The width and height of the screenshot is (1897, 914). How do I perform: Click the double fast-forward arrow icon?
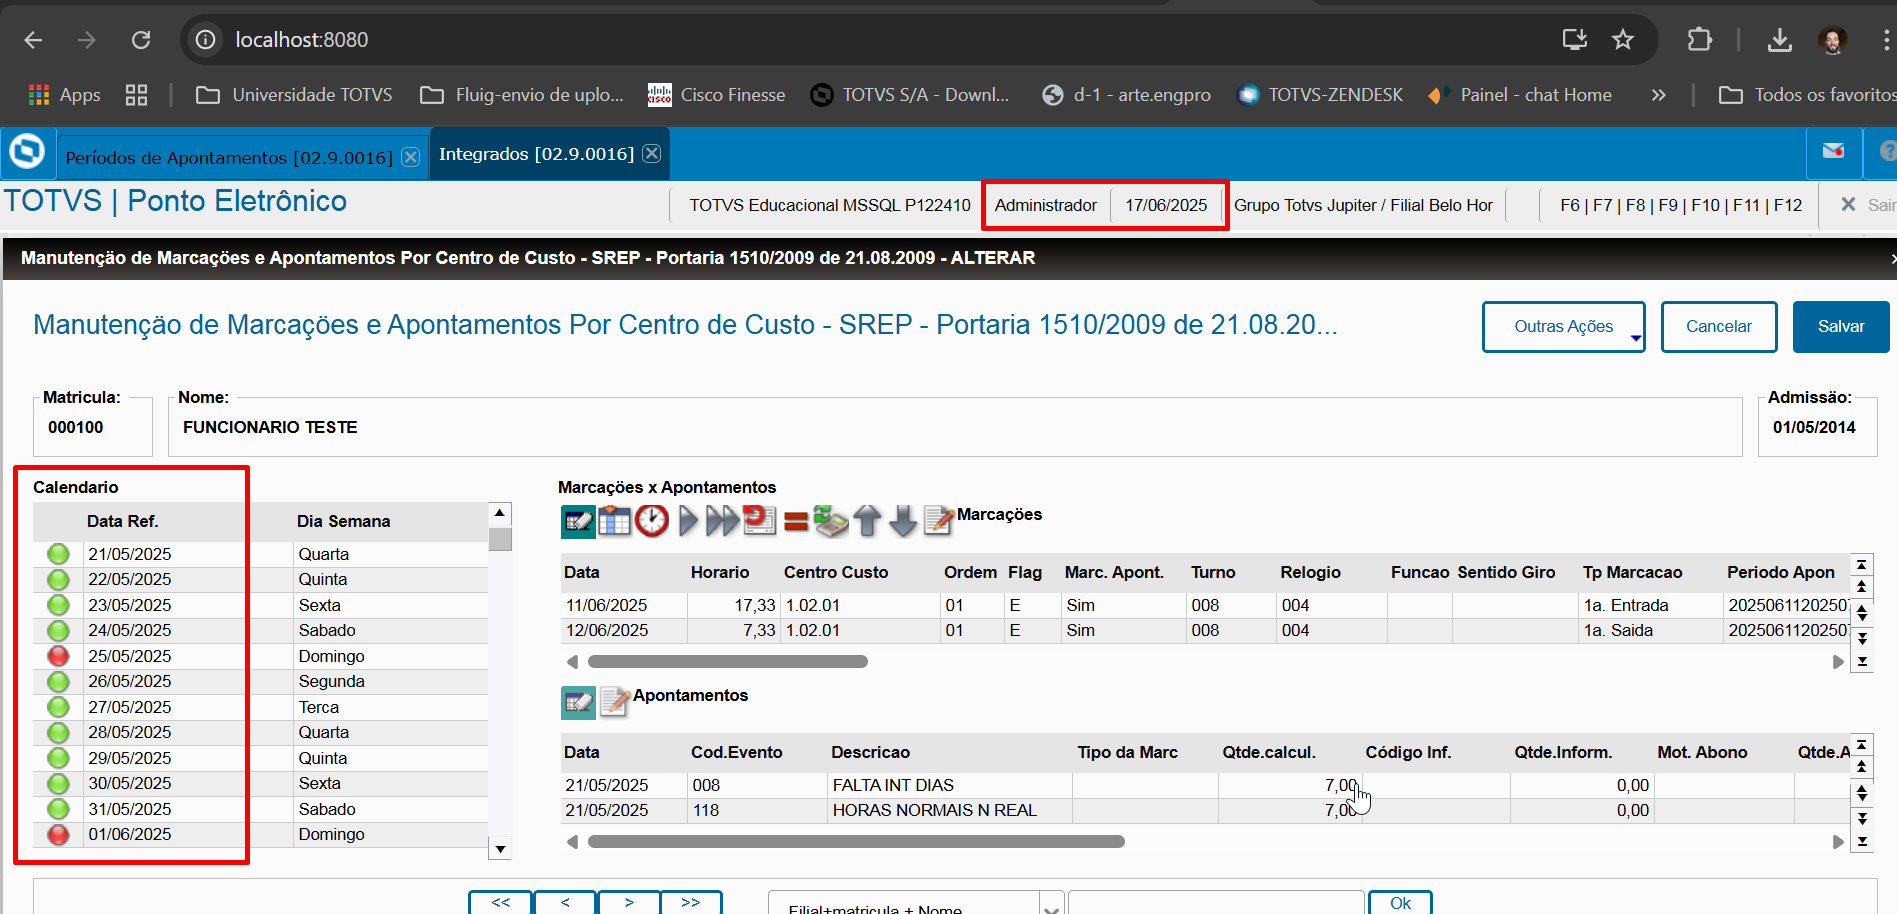click(722, 521)
